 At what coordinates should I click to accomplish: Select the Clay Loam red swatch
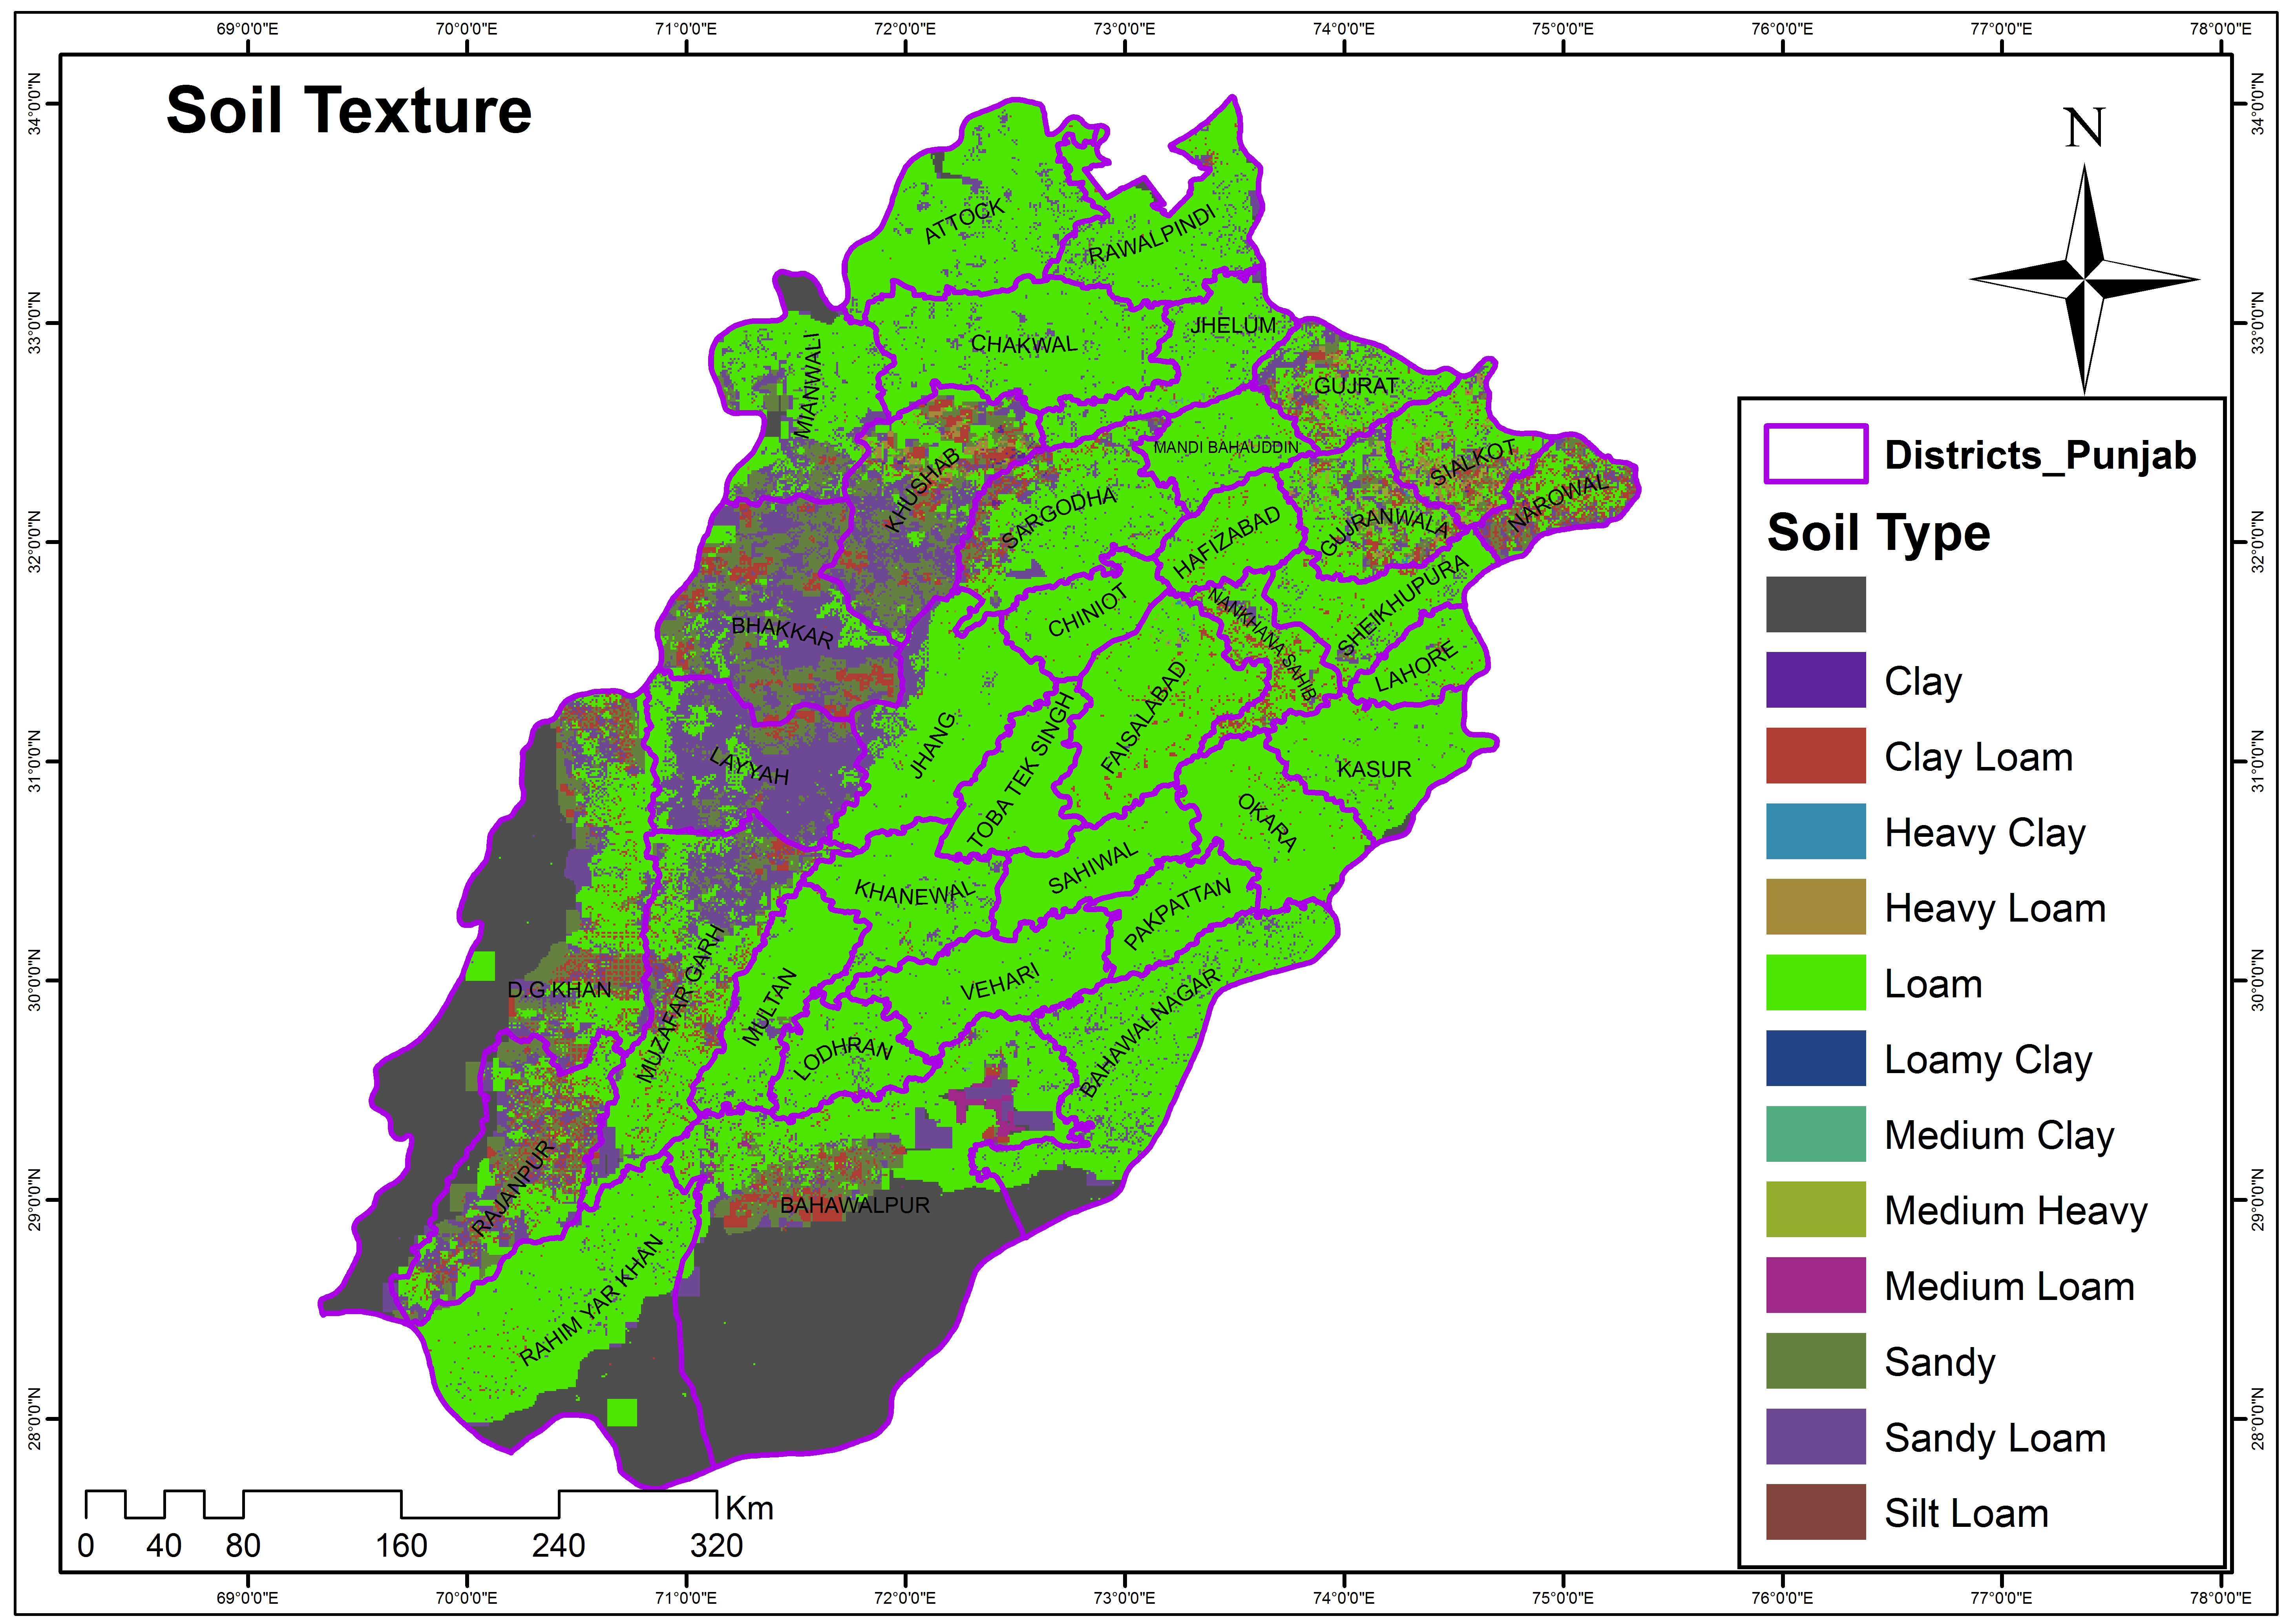(1815, 755)
